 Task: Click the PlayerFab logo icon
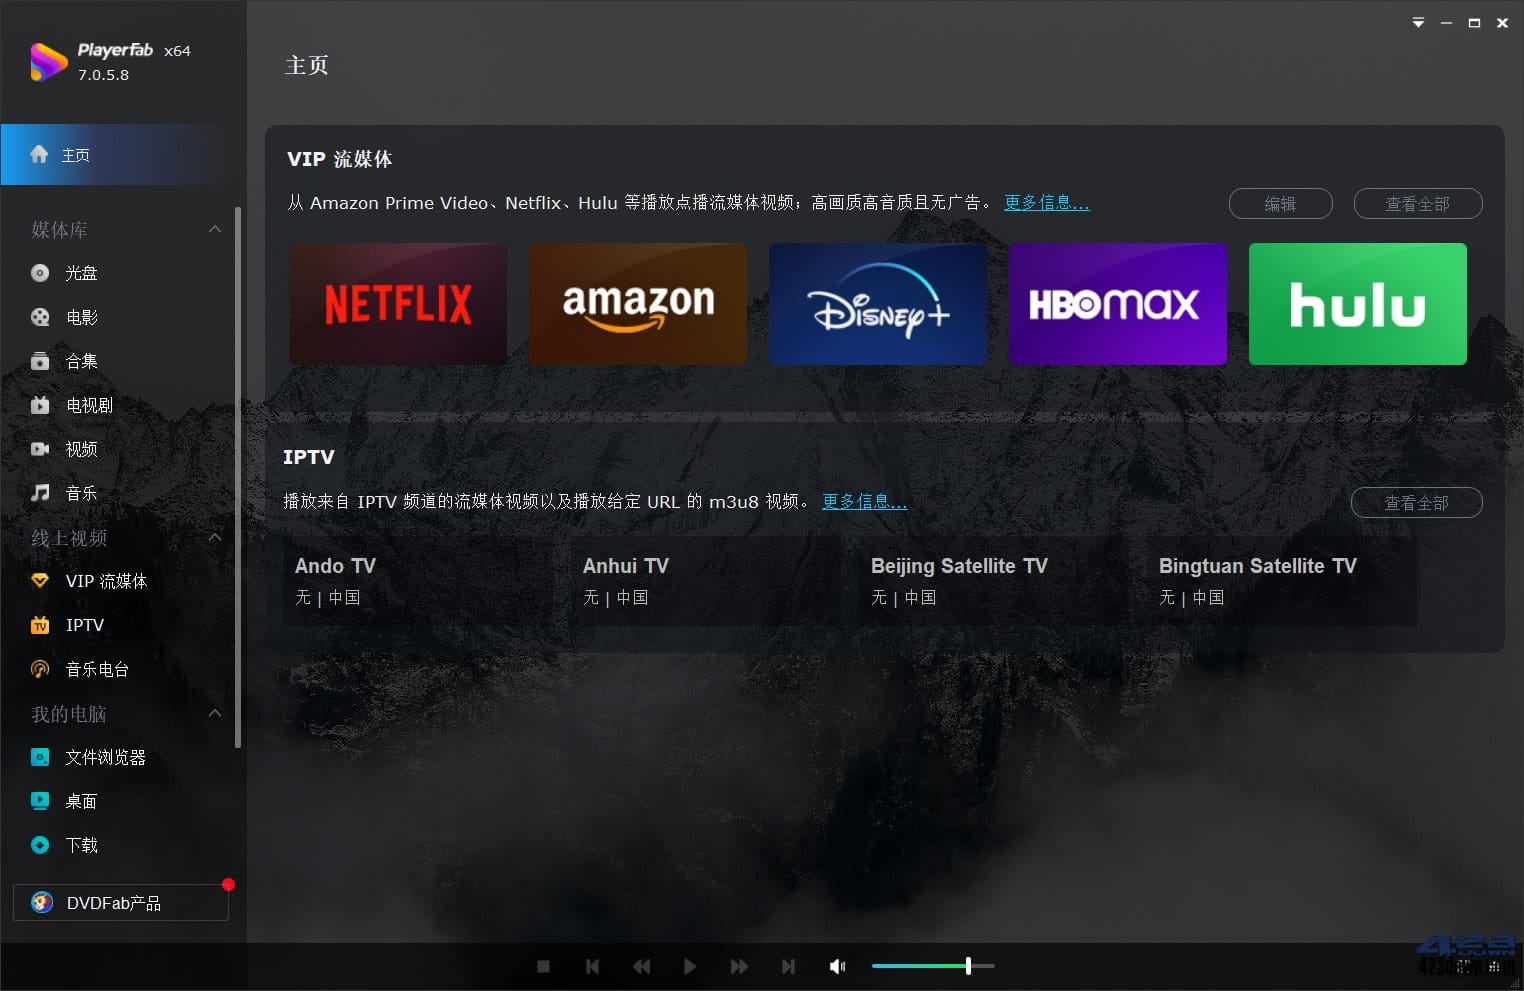click(48, 62)
